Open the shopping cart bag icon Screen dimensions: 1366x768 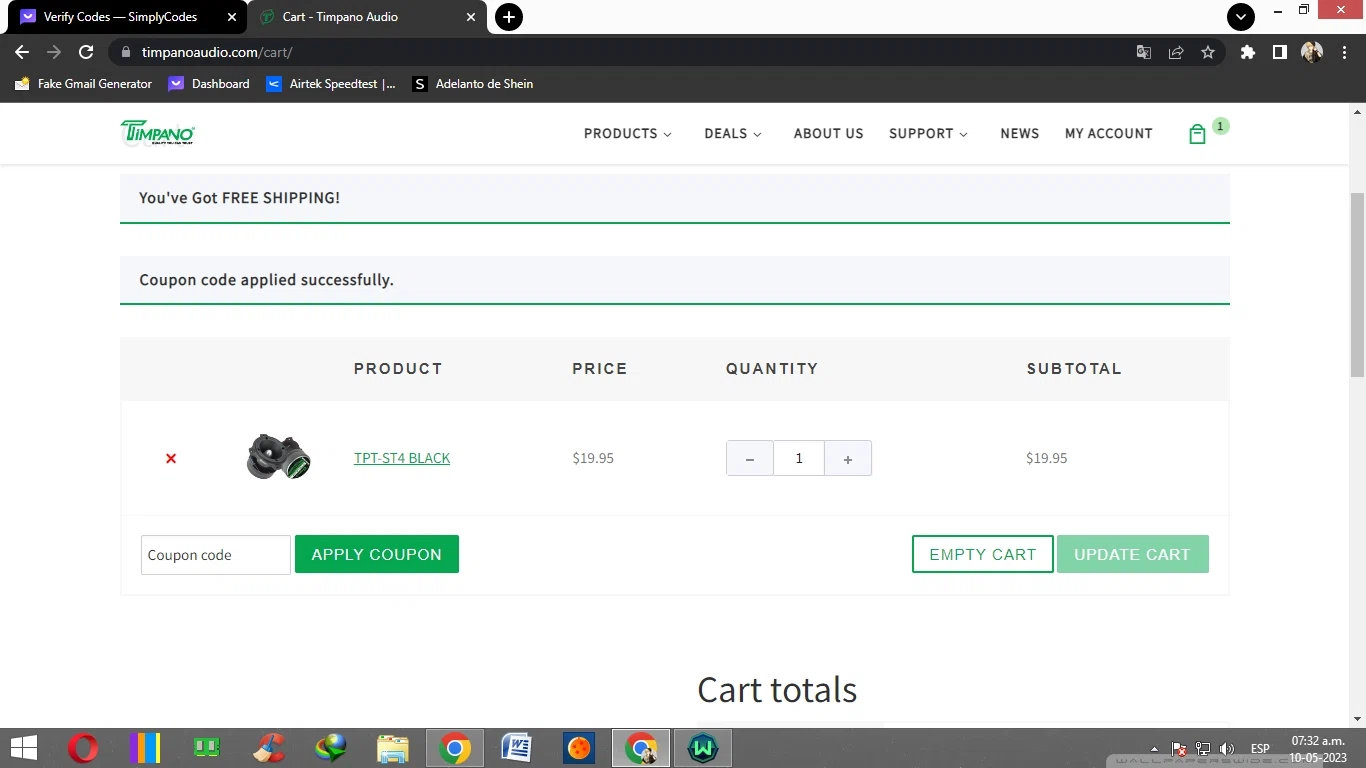pos(1197,134)
